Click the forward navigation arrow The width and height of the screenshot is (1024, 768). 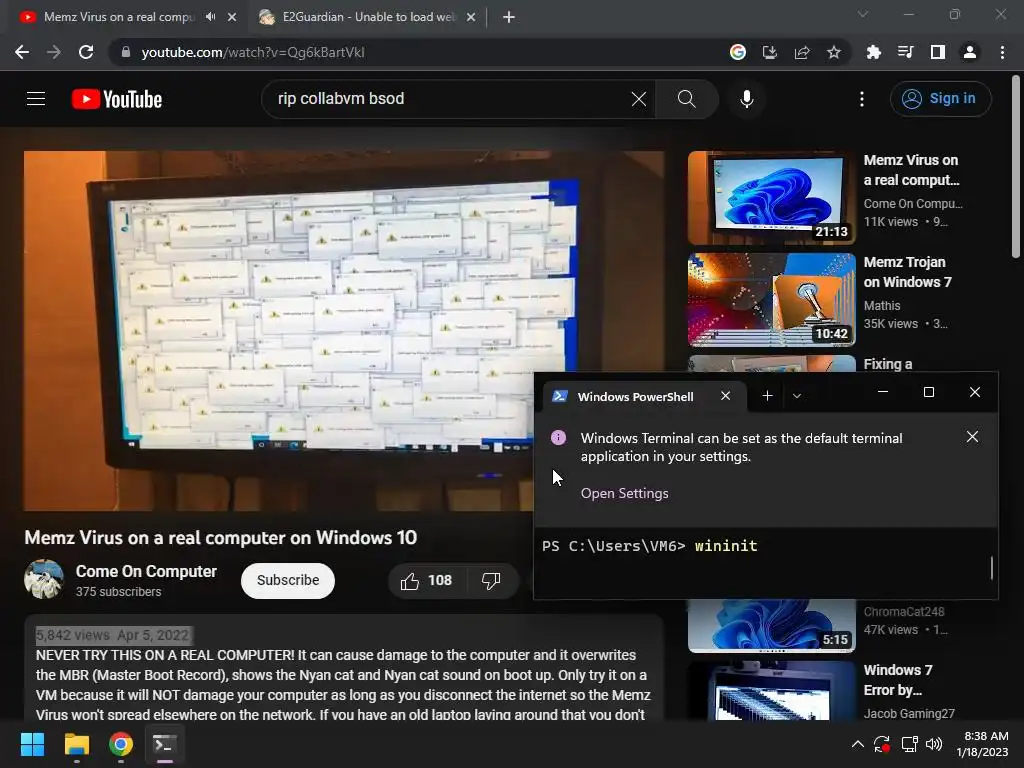54,52
